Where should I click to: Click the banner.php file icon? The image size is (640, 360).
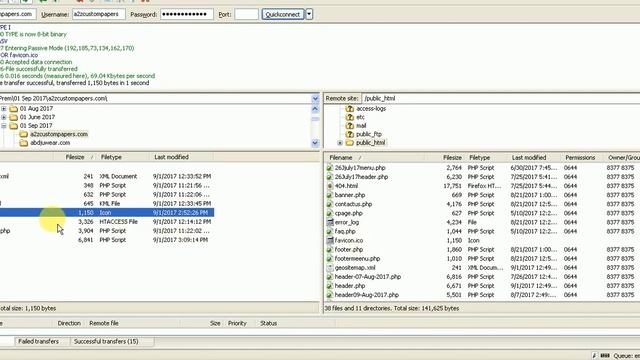coord(330,195)
